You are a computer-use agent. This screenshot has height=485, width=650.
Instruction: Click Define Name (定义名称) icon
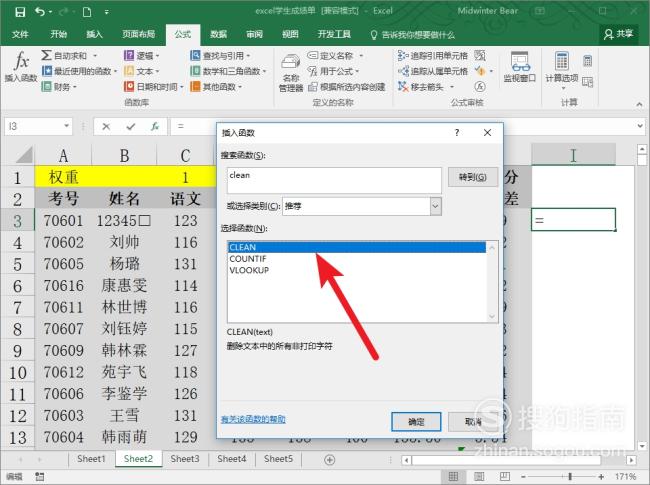tap(313, 55)
